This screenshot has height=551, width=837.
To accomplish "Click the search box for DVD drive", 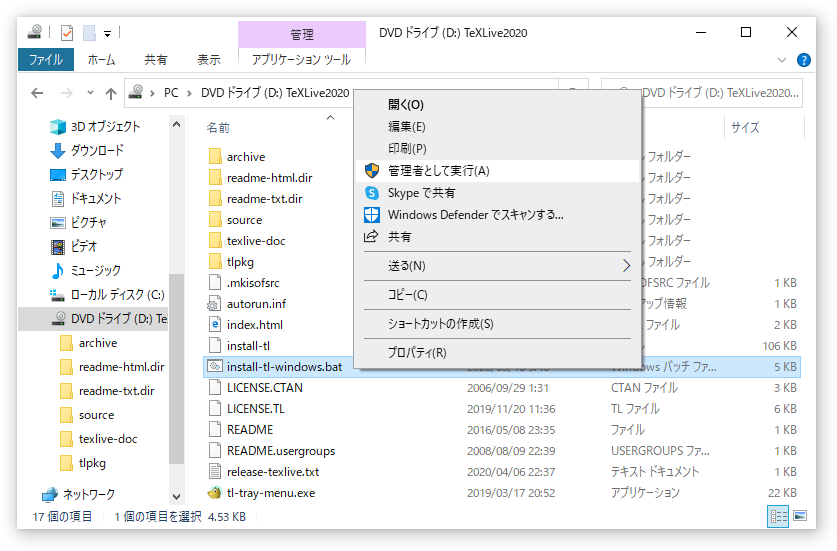I will [x=701, y=93].
